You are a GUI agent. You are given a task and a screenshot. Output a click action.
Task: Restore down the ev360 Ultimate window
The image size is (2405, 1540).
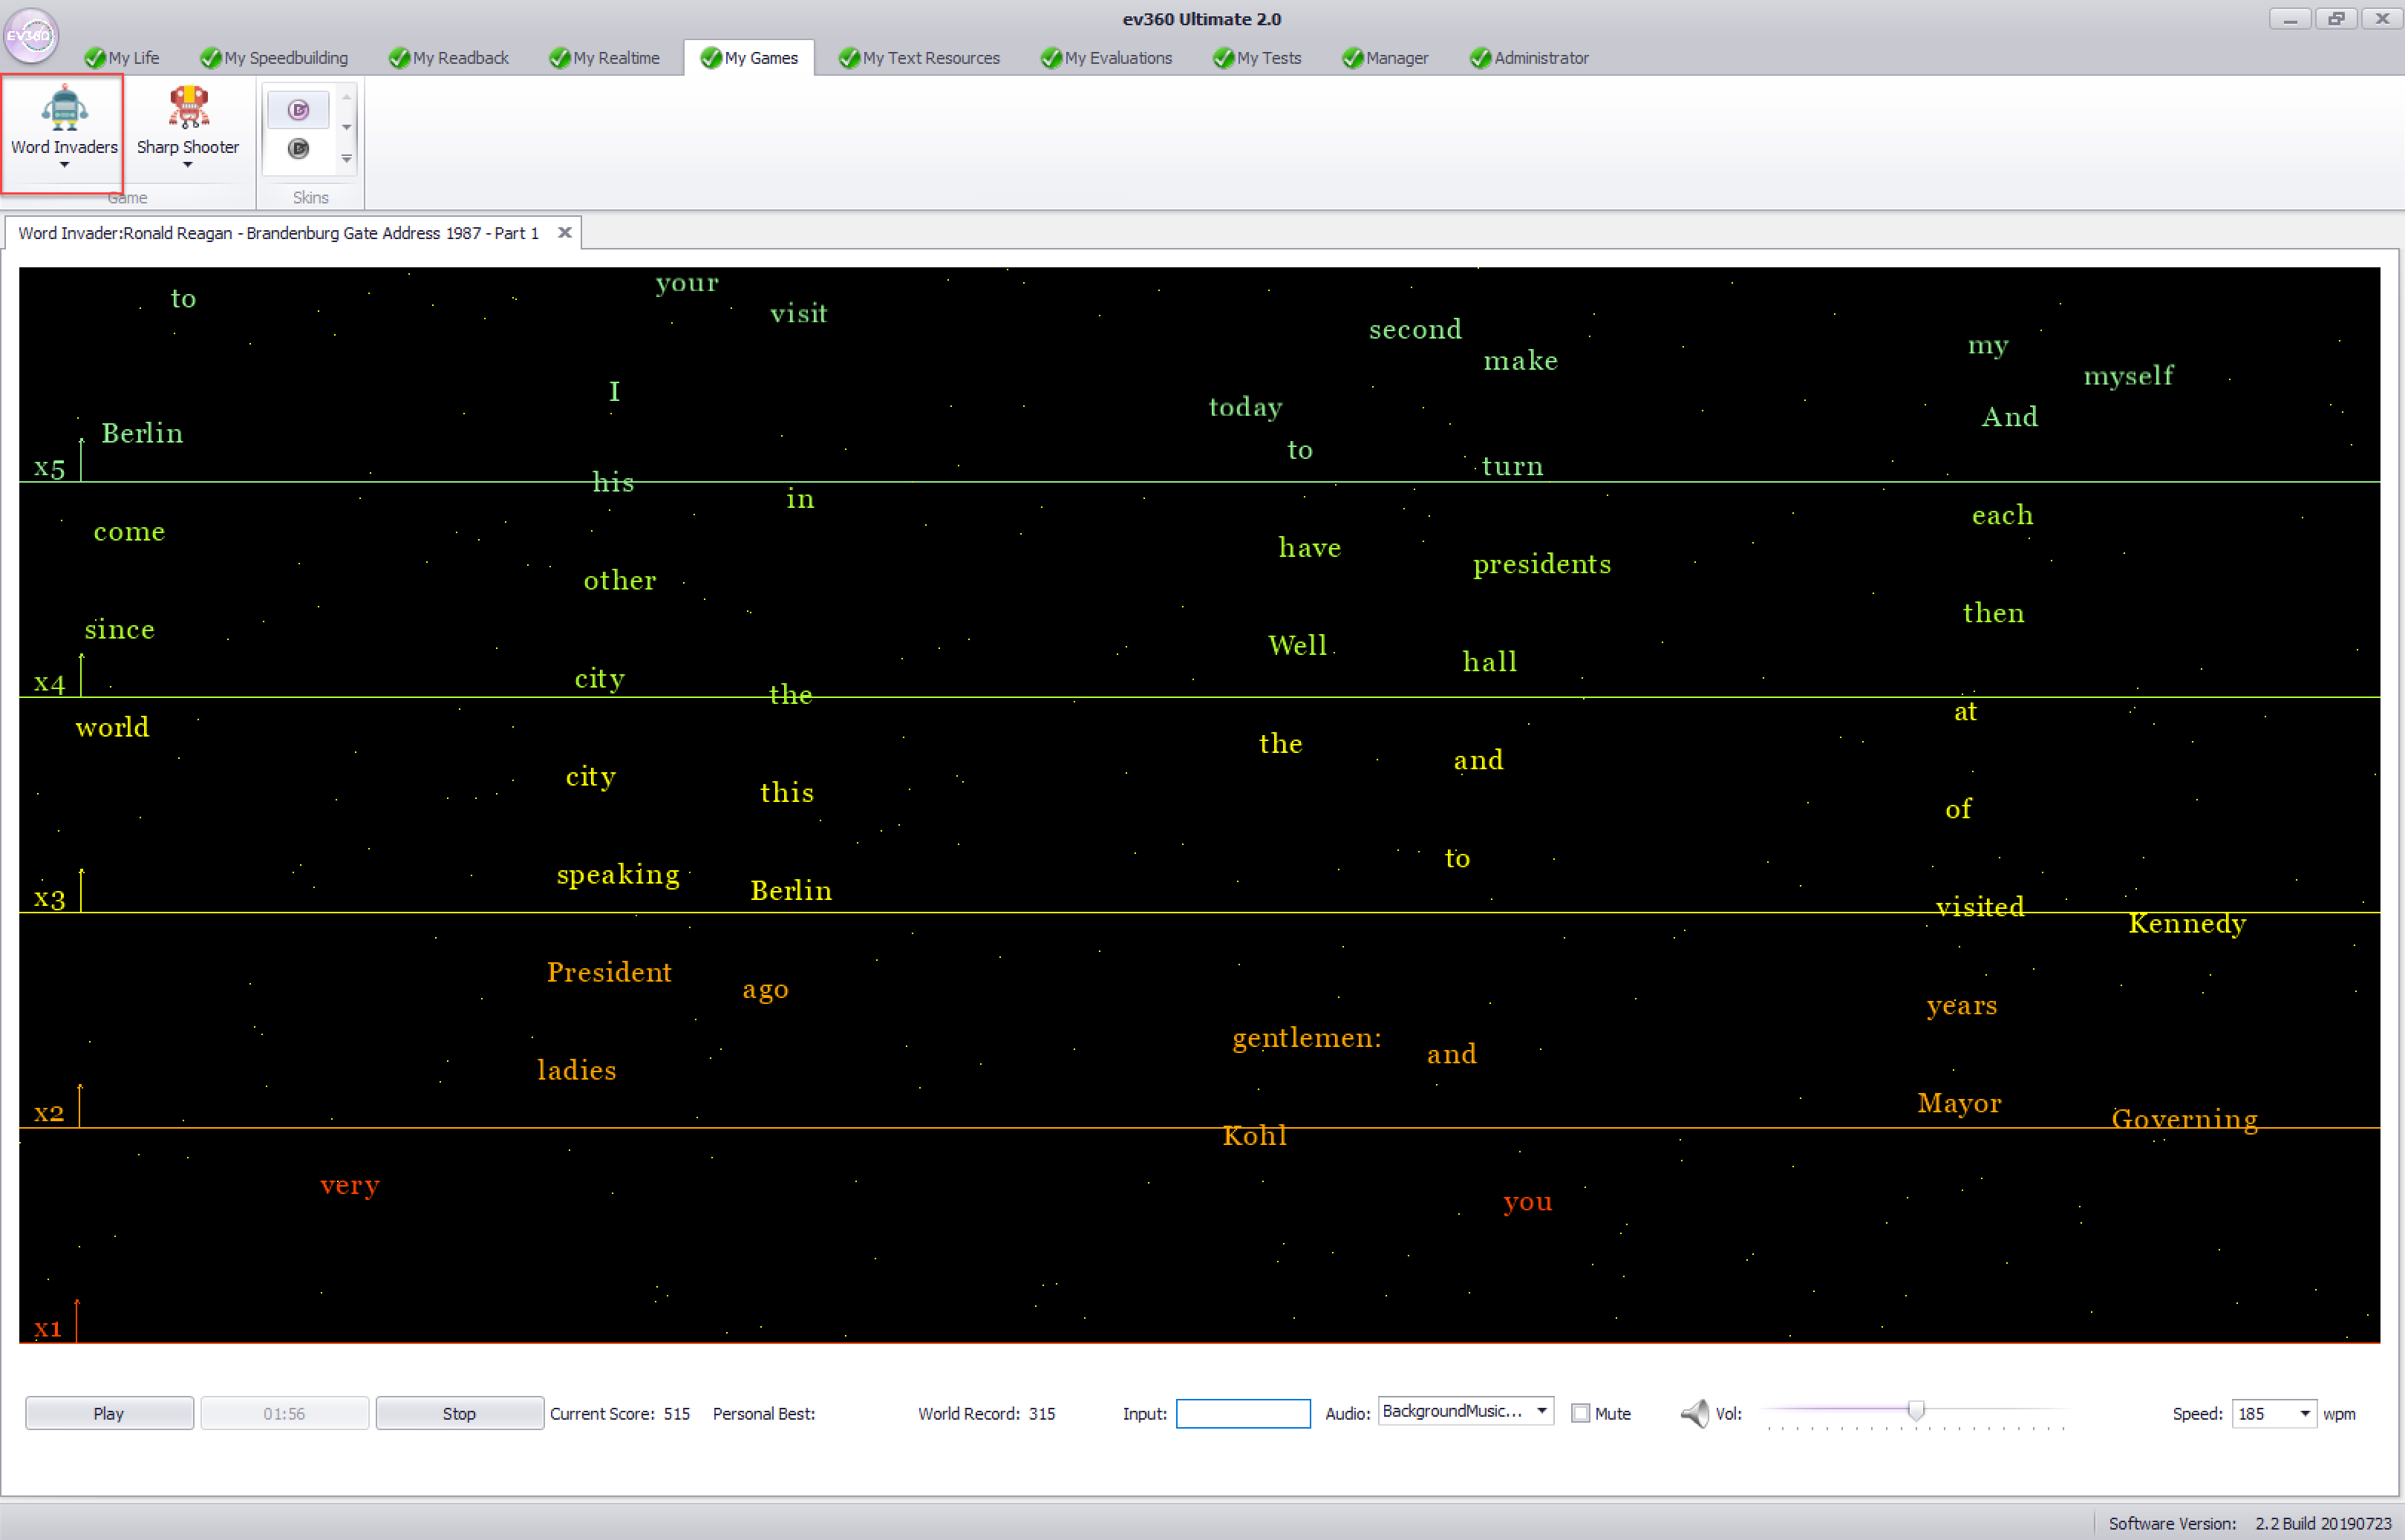click(2336, 19)
